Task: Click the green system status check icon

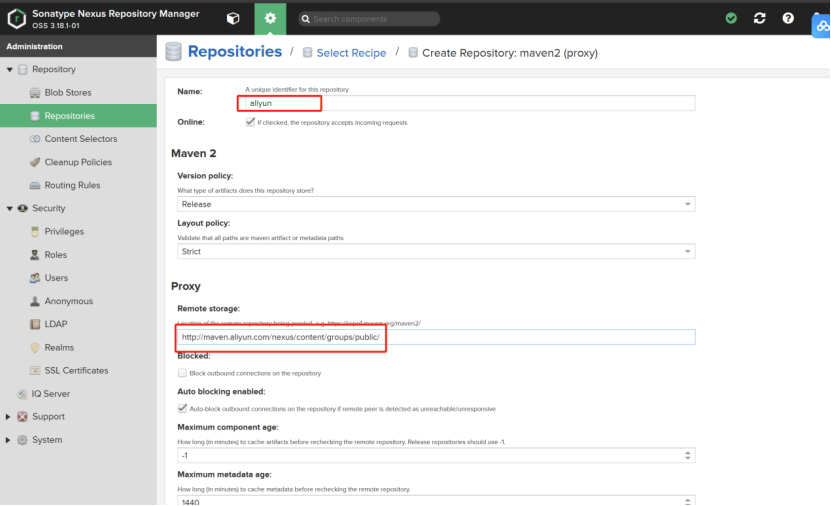Action: [731, 19]
